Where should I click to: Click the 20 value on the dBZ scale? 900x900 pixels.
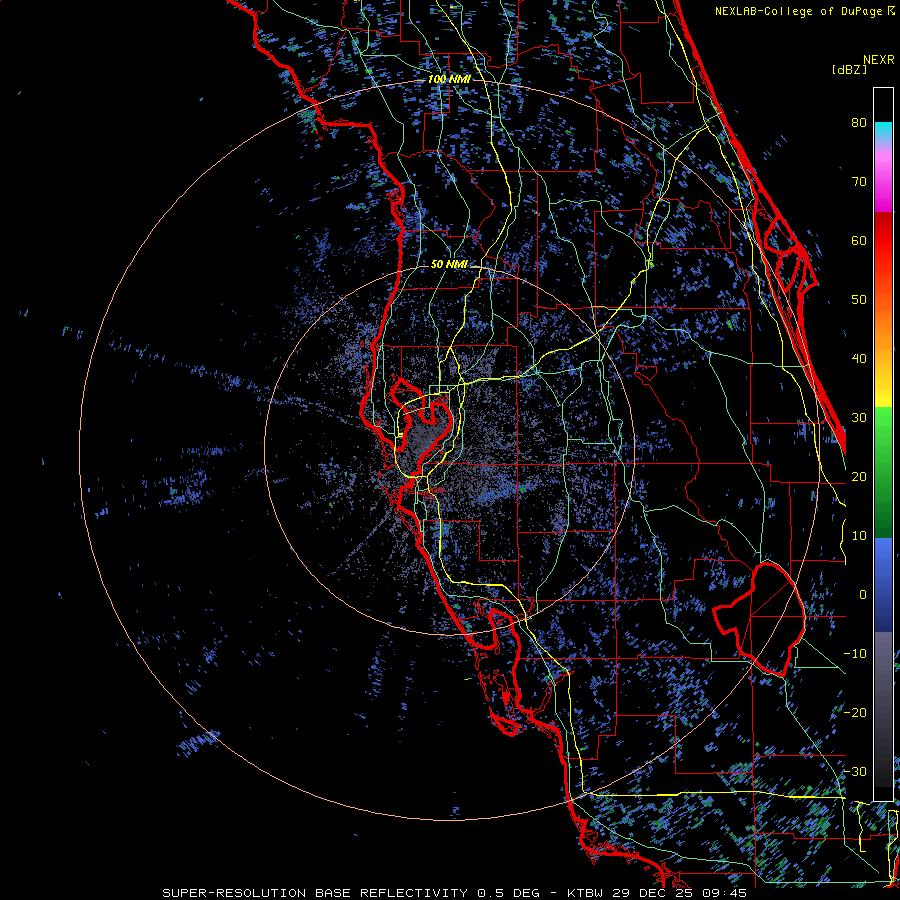point(859,476)
